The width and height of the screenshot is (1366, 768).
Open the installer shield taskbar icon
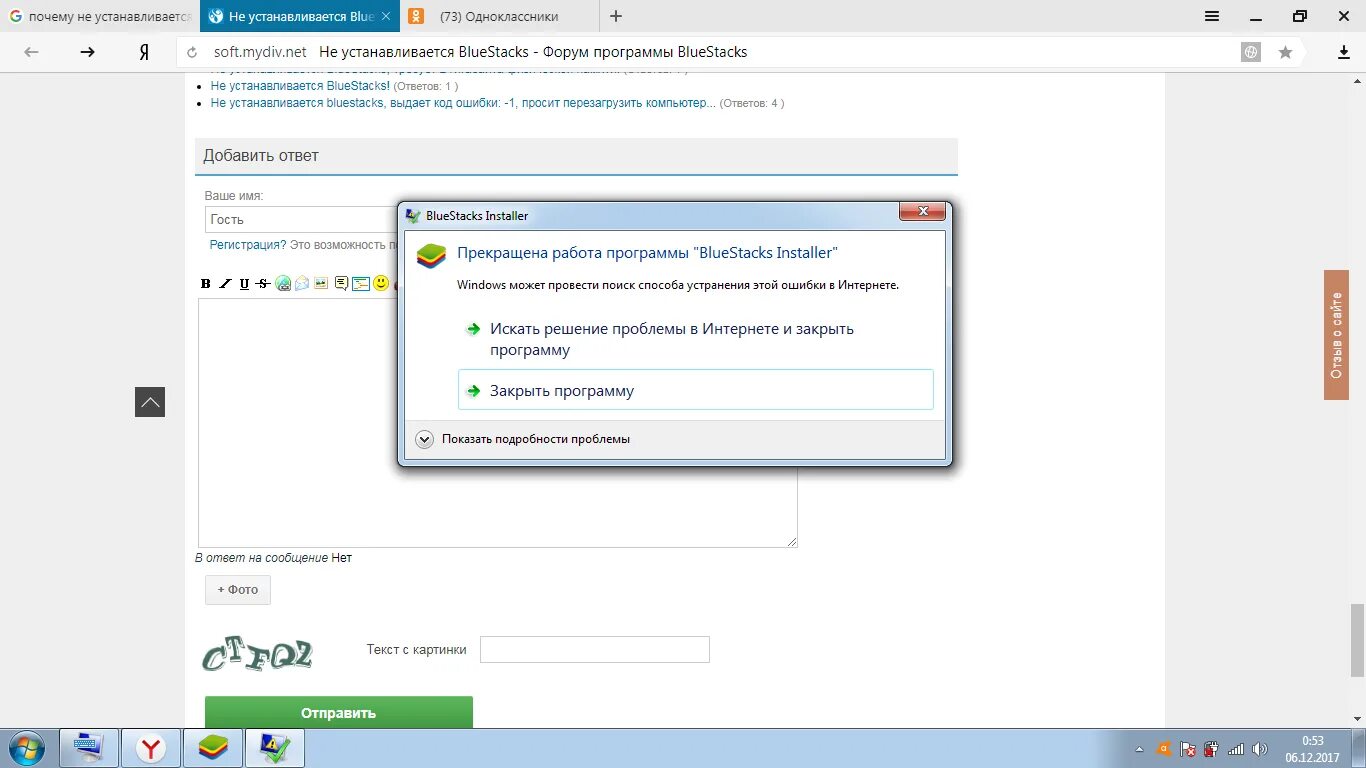tap(274, 748)
